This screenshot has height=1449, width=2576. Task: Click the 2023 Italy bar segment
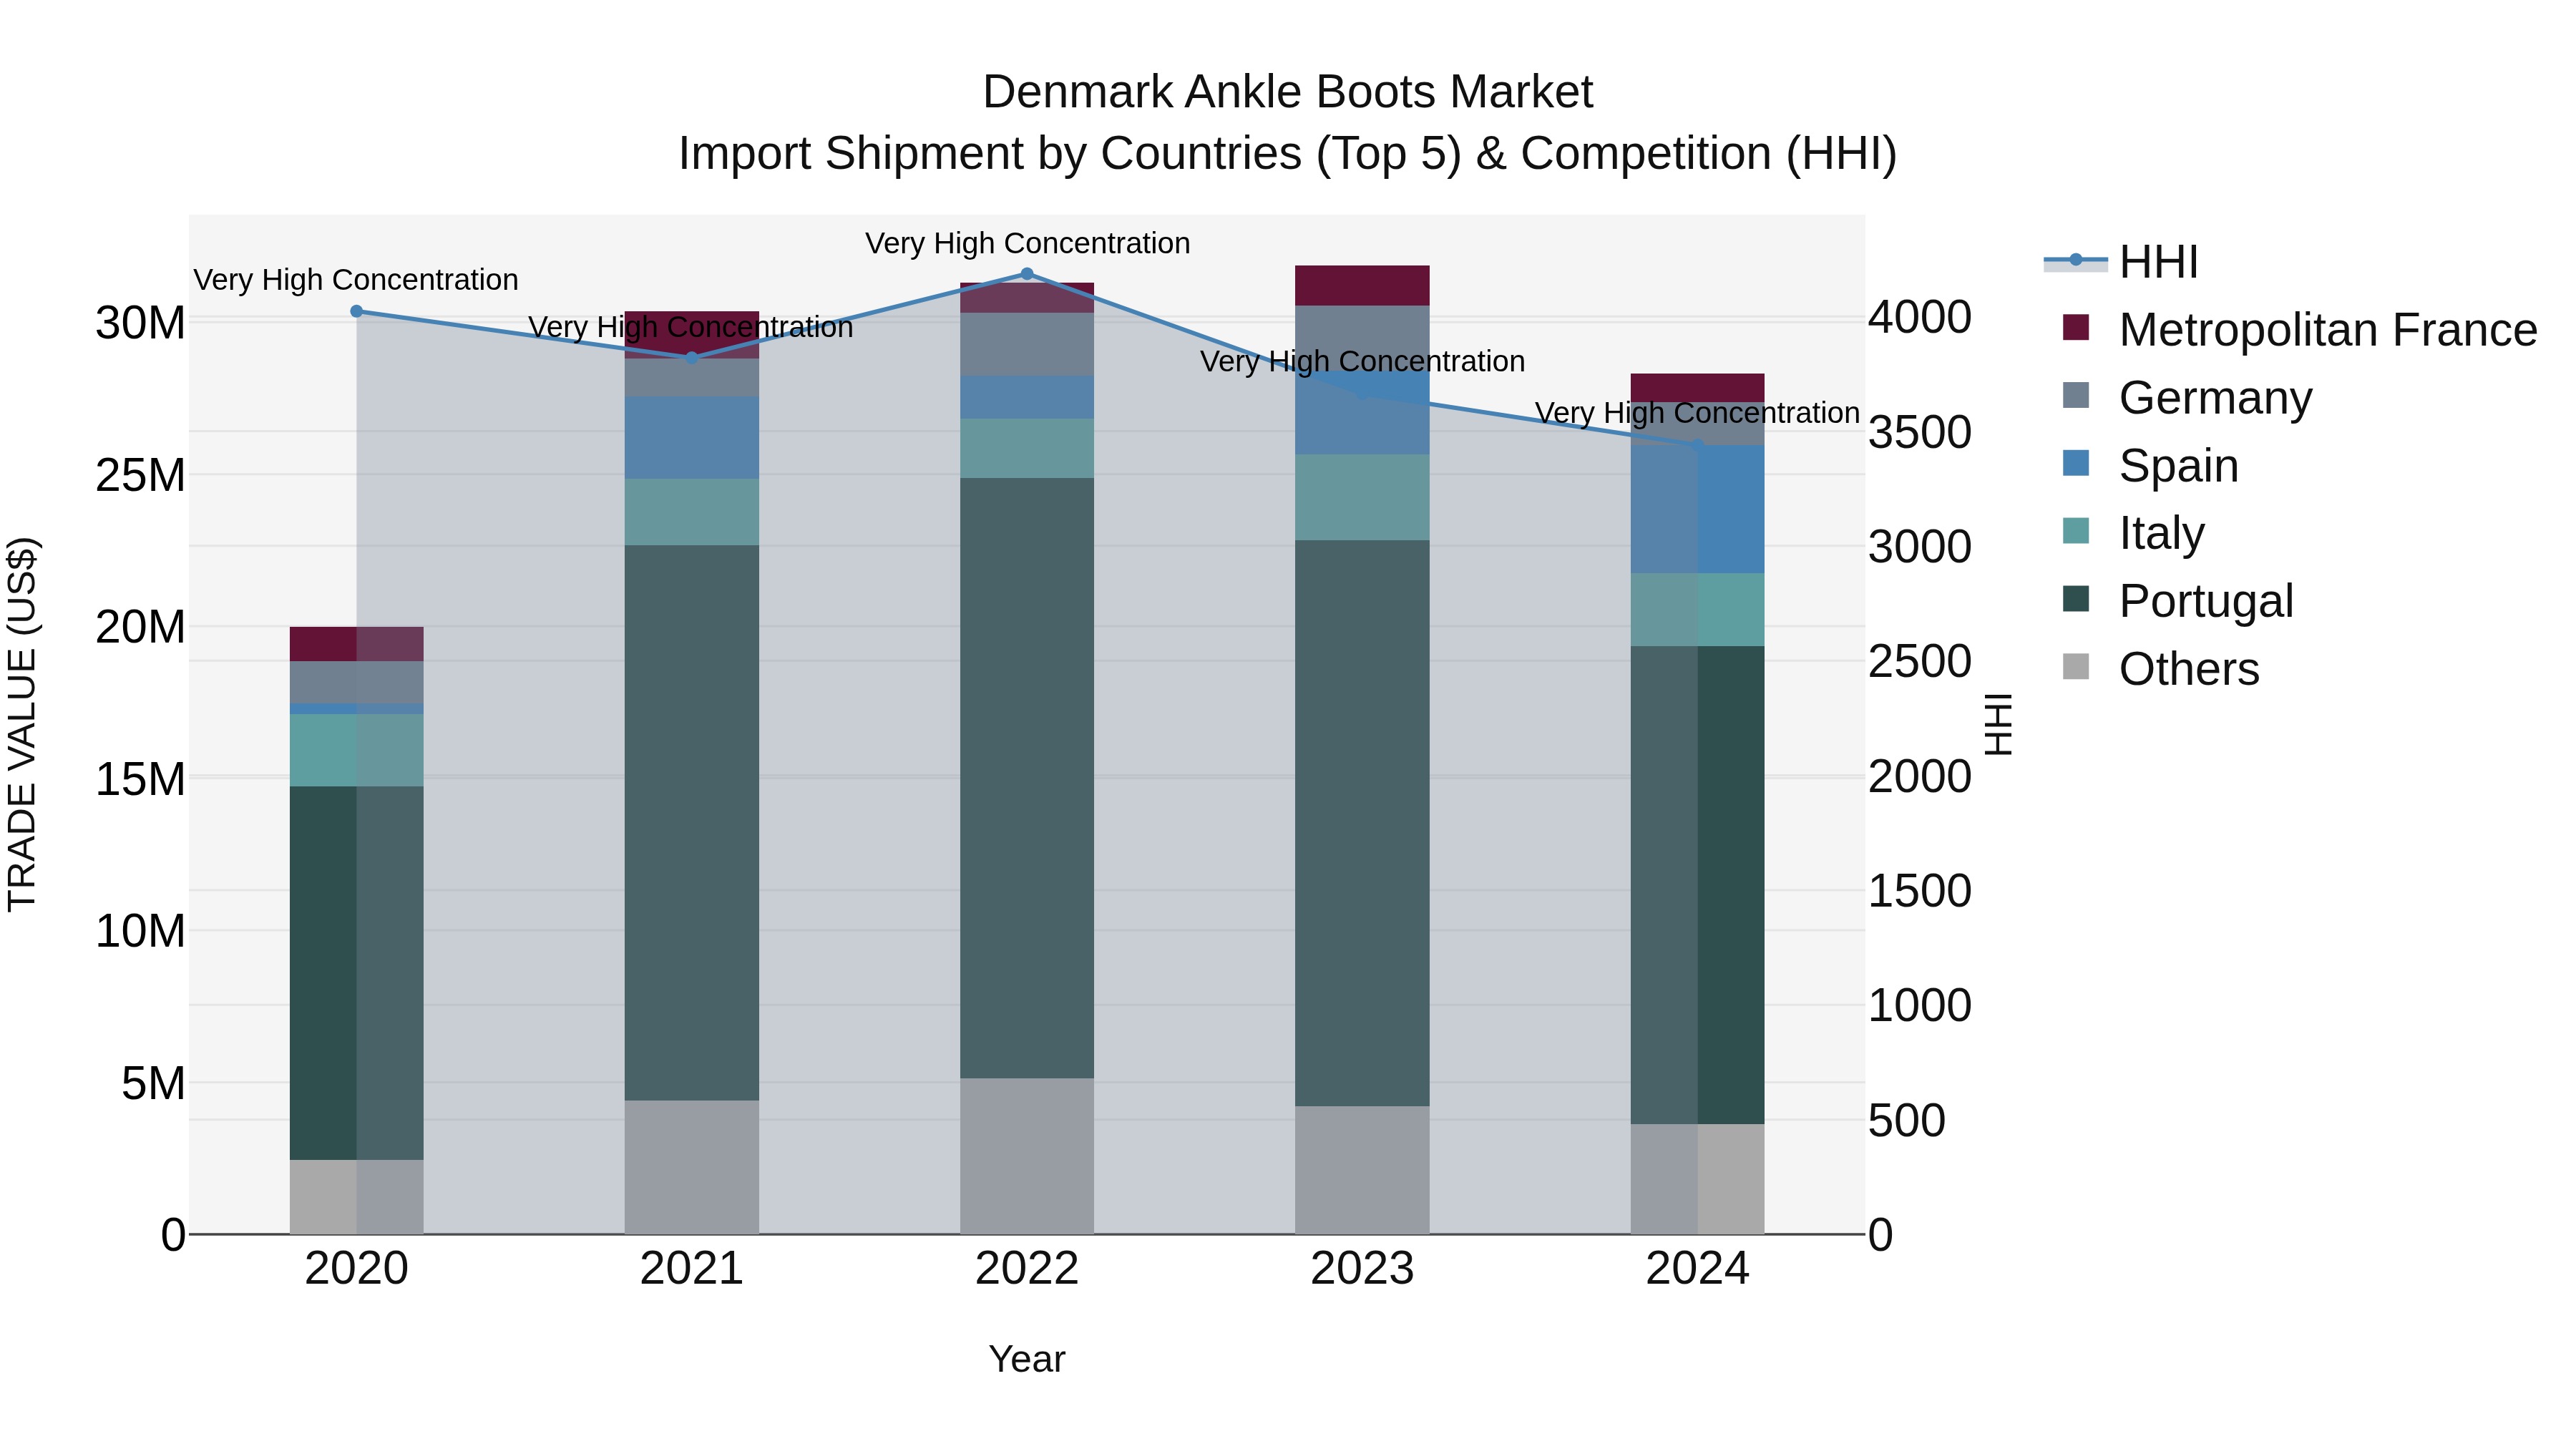tap(1362, 498)
